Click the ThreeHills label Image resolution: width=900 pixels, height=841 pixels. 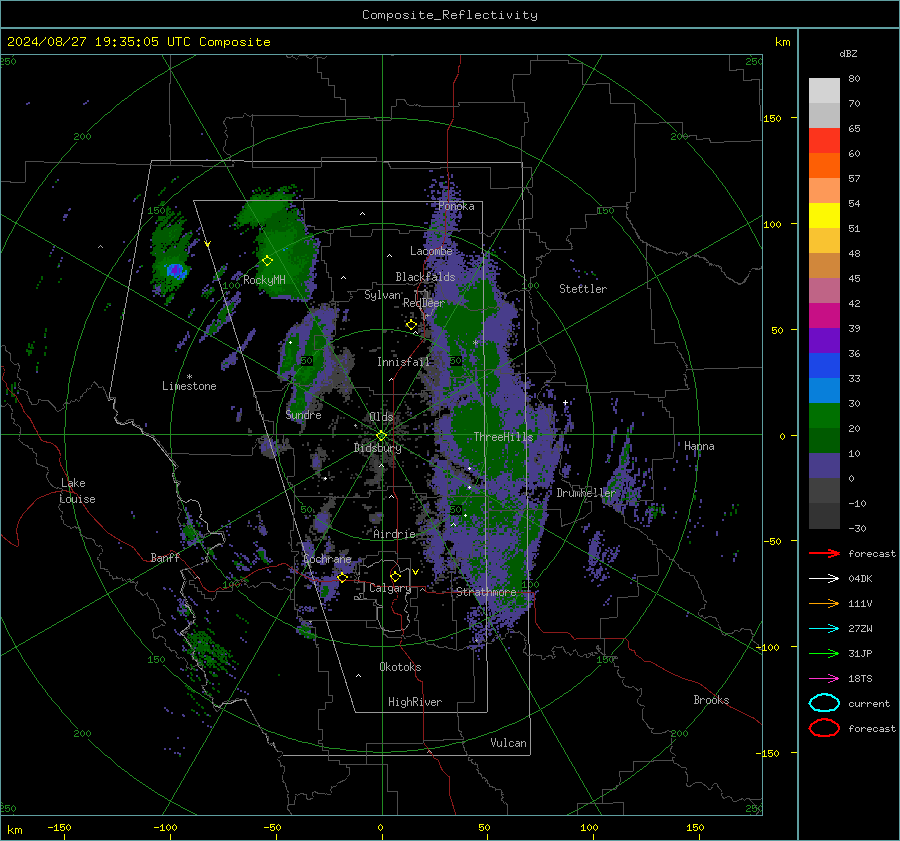pyautogui.click(x=503, y=437)
